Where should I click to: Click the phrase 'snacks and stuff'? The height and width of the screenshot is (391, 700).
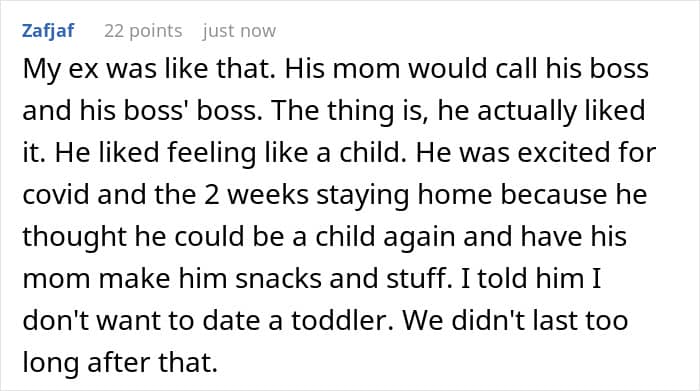(343, 278)
